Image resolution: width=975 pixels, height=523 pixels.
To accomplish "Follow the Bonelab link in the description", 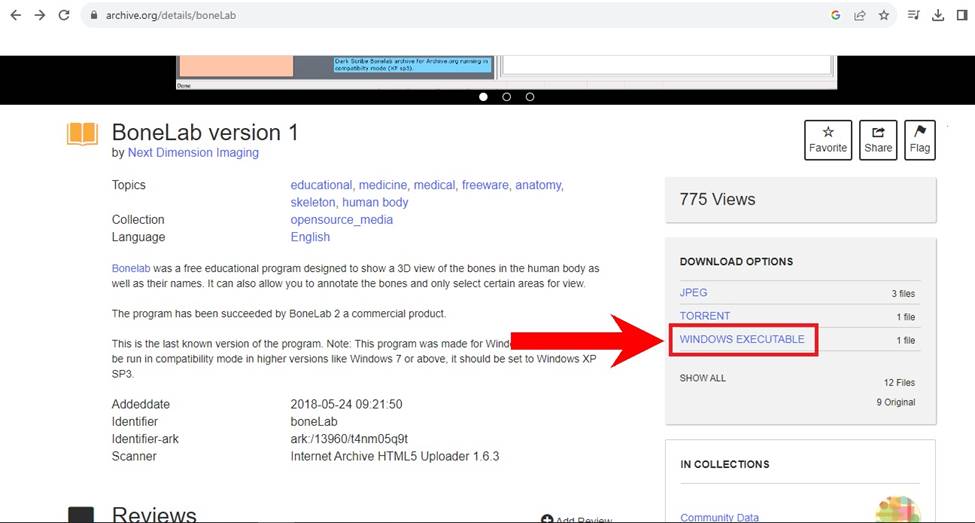I will [x=131, y=268].
